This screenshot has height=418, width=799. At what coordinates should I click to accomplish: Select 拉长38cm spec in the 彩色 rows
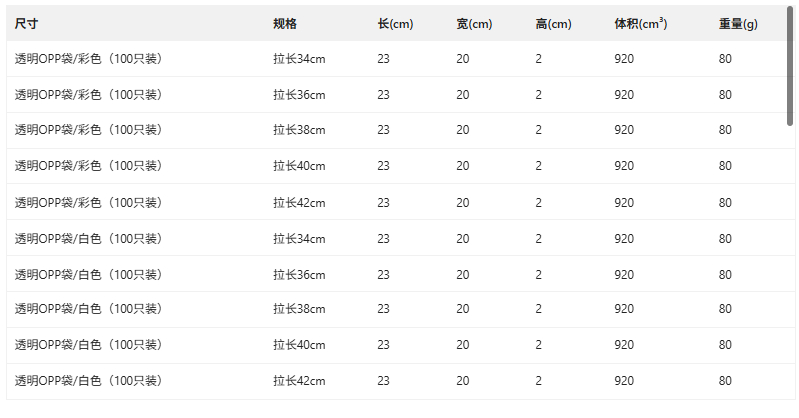pyautogui.click(x=299, y=130)
